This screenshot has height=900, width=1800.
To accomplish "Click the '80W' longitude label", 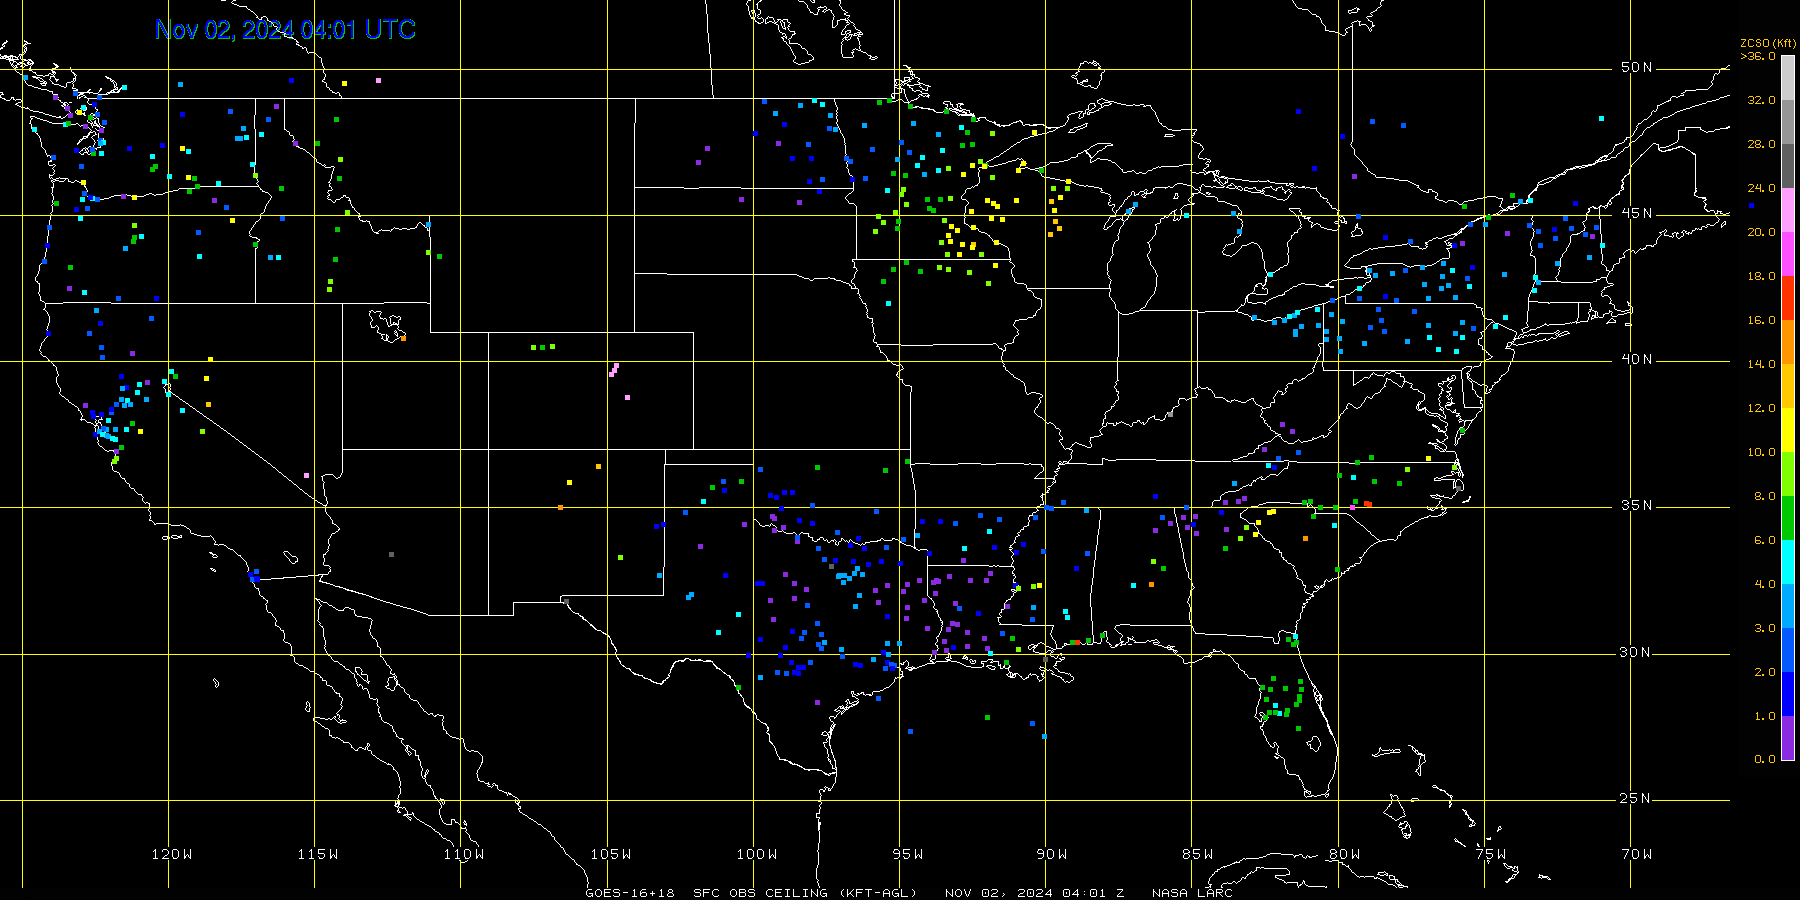I will tap(1345, 854).
